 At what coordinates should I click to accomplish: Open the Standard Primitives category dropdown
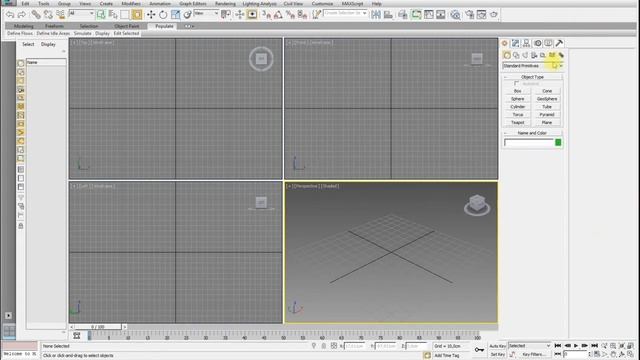(x=533, y=66)
